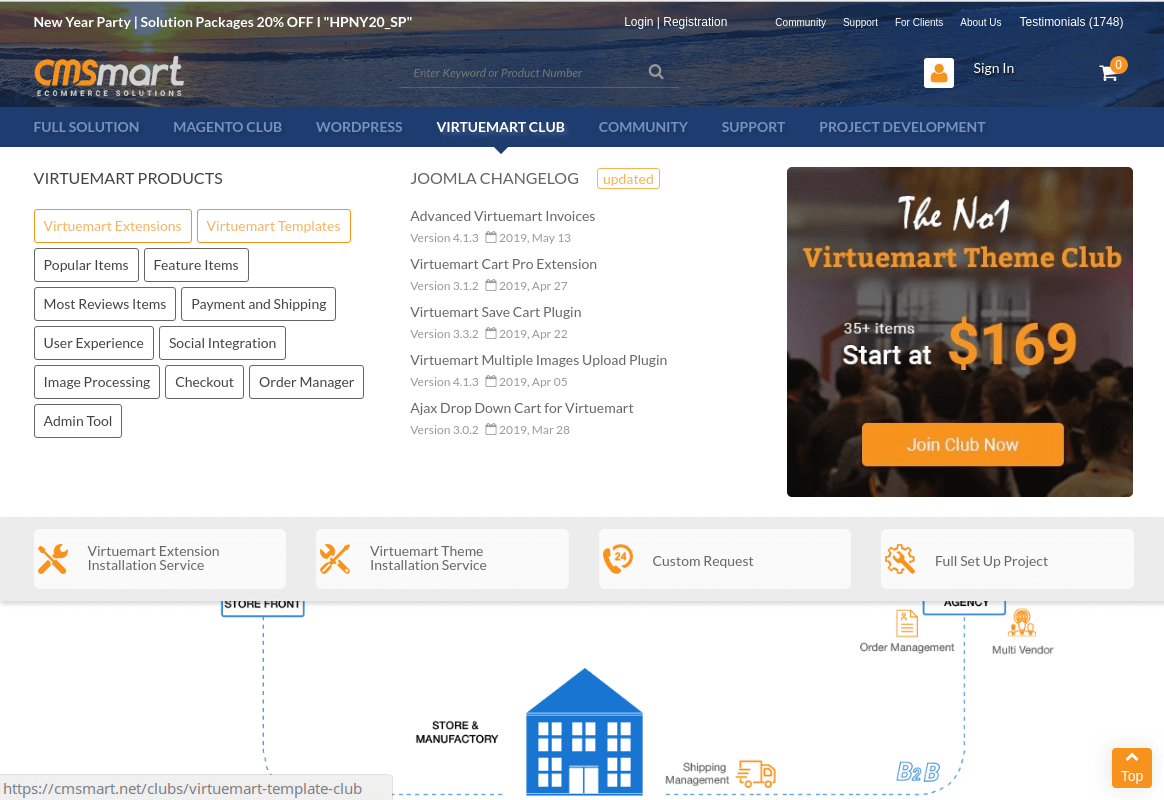Image resolution: width=1164 pixels, height=800 pixels.
Task: Click the 24-hour phone Custom Request icon
Action: point(618,559)
